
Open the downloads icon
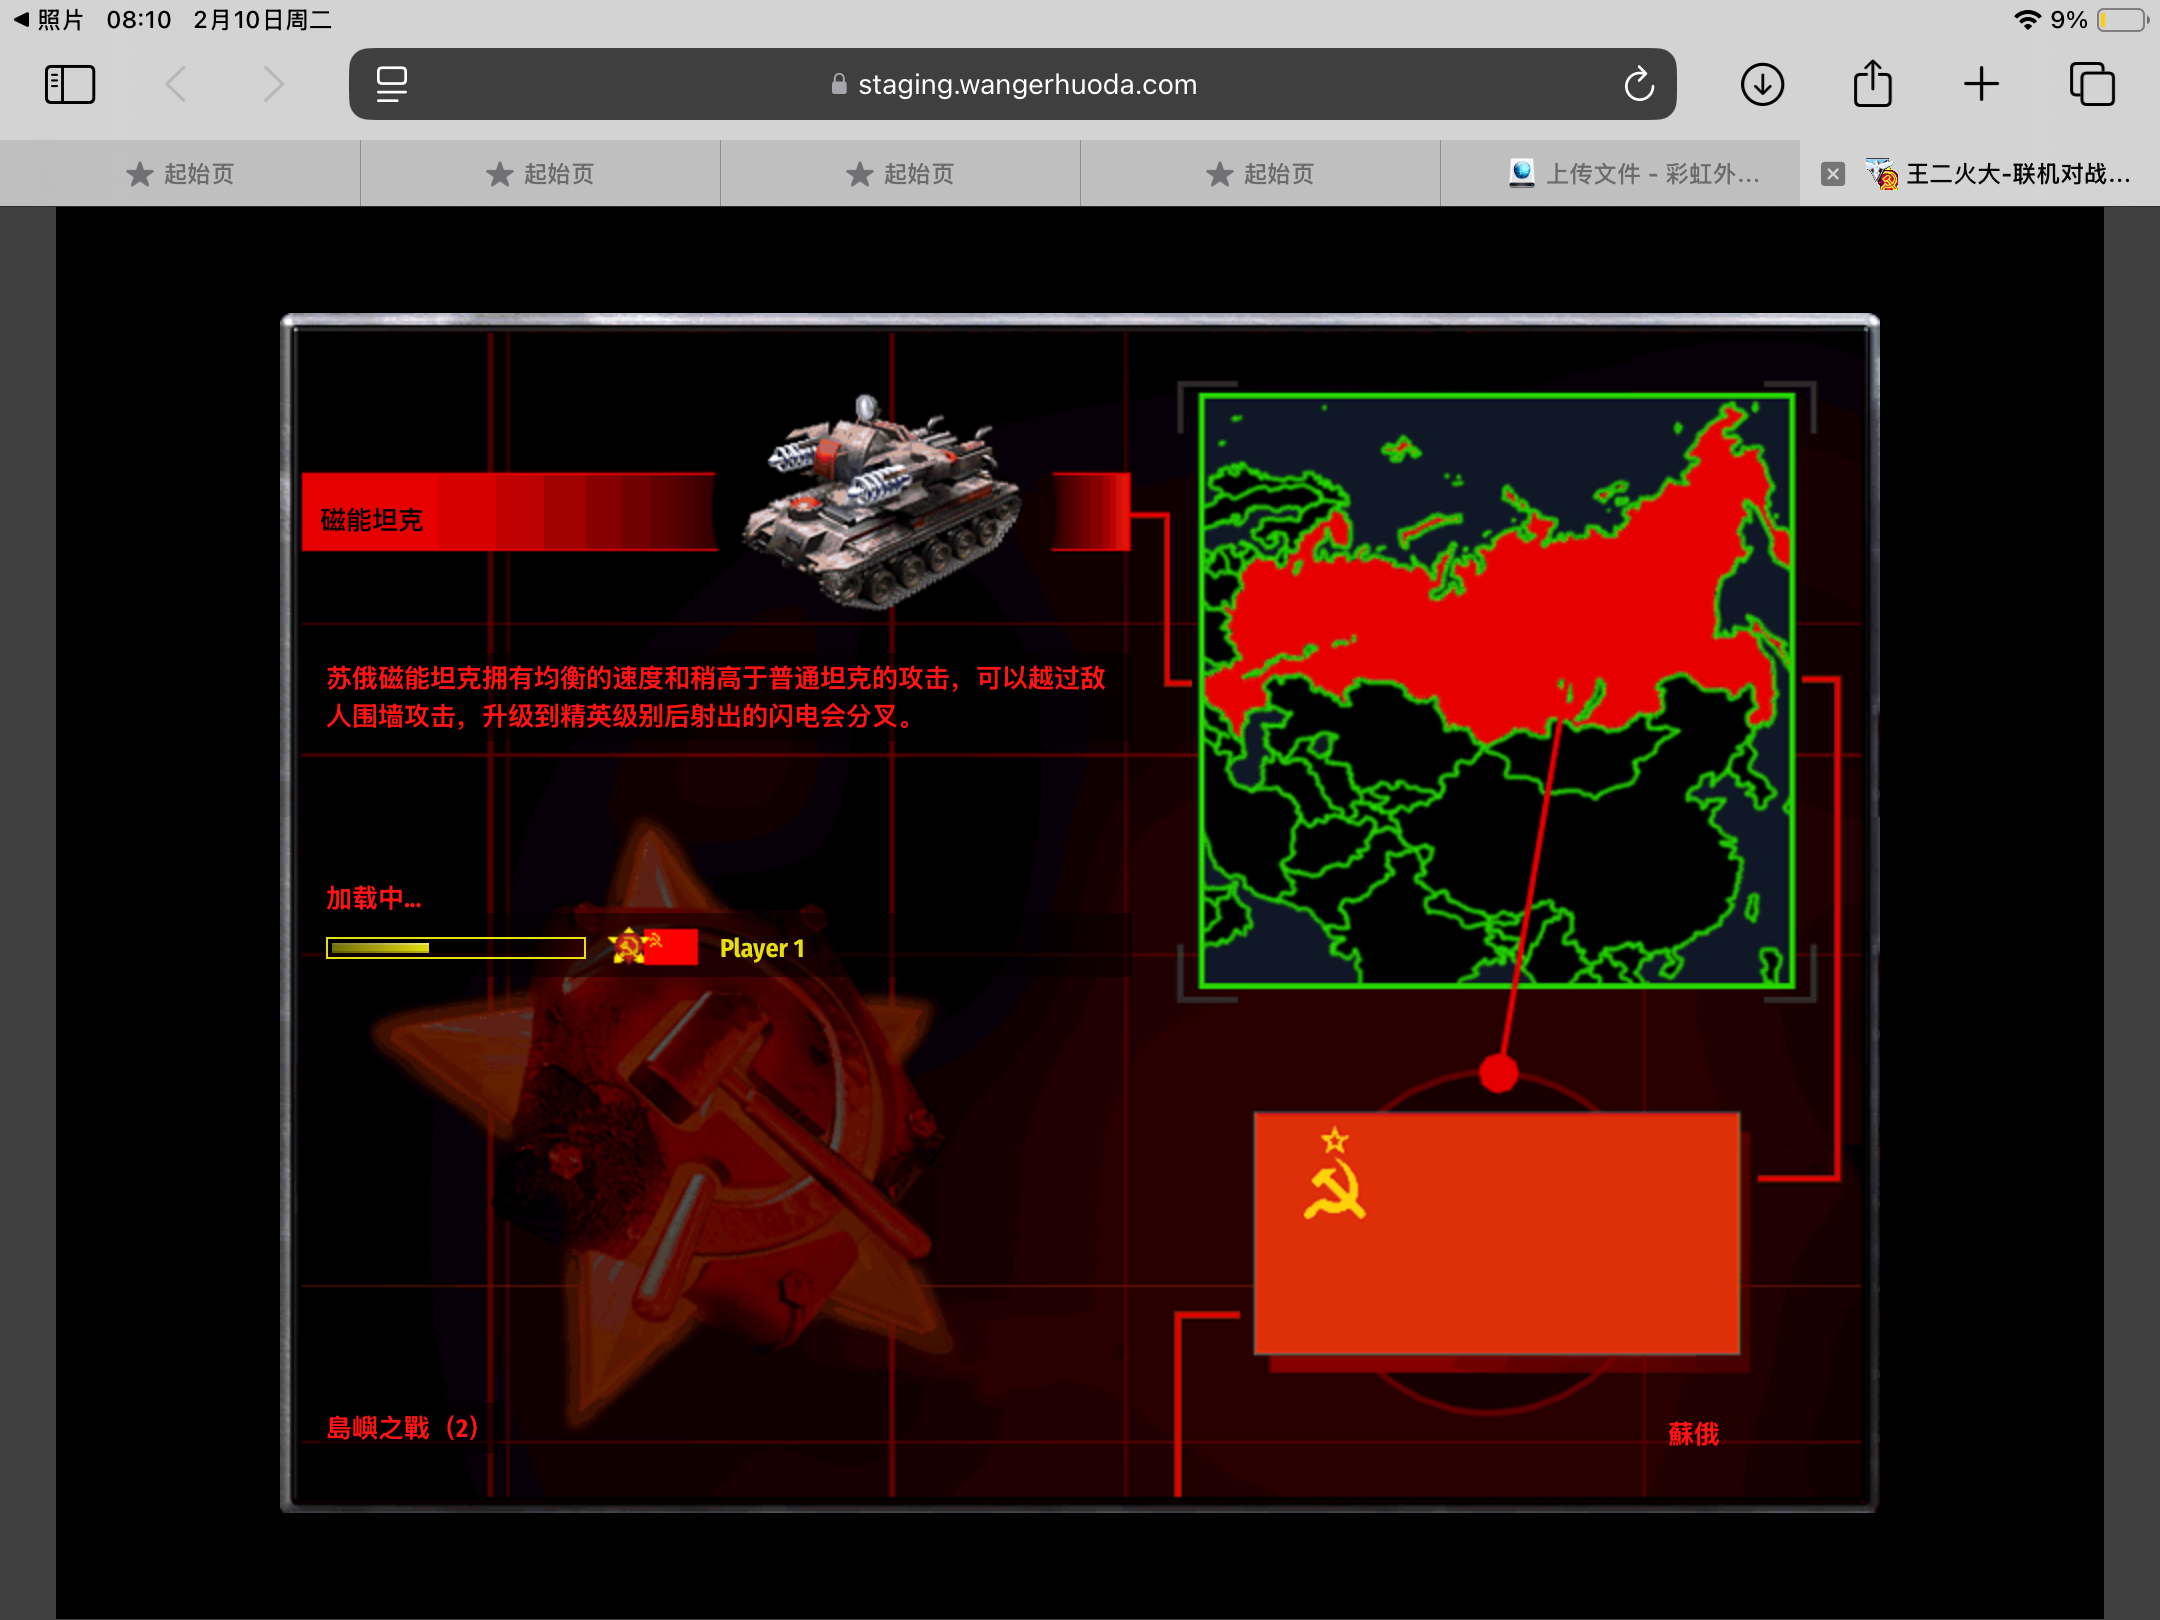1762,84
